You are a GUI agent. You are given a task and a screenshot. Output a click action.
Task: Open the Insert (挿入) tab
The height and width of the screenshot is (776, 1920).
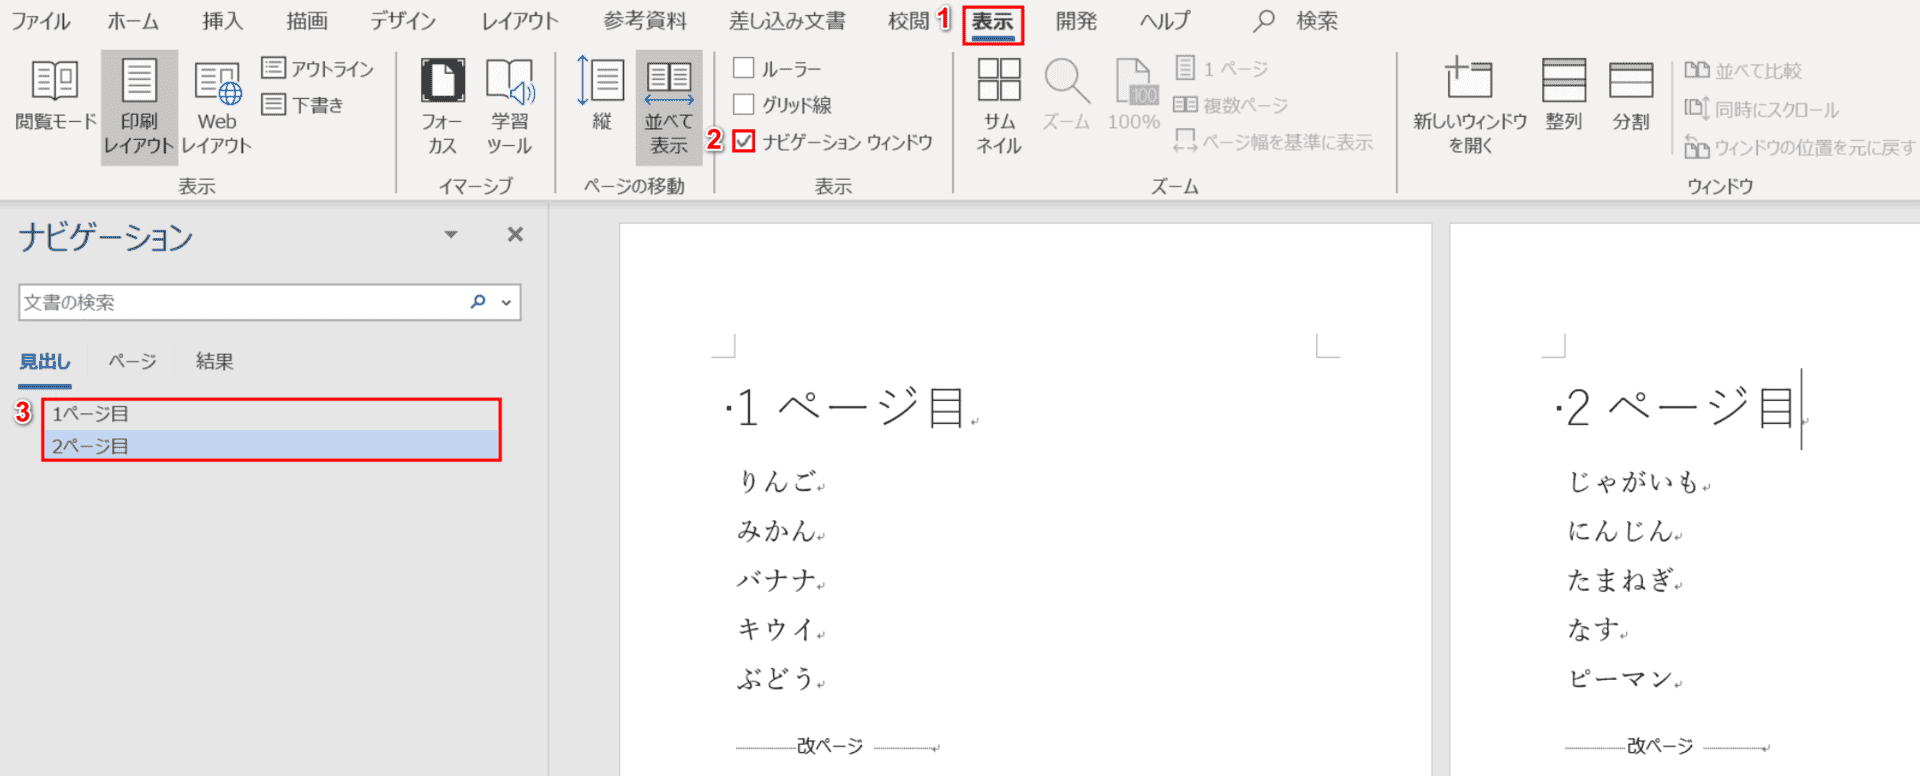223,21
